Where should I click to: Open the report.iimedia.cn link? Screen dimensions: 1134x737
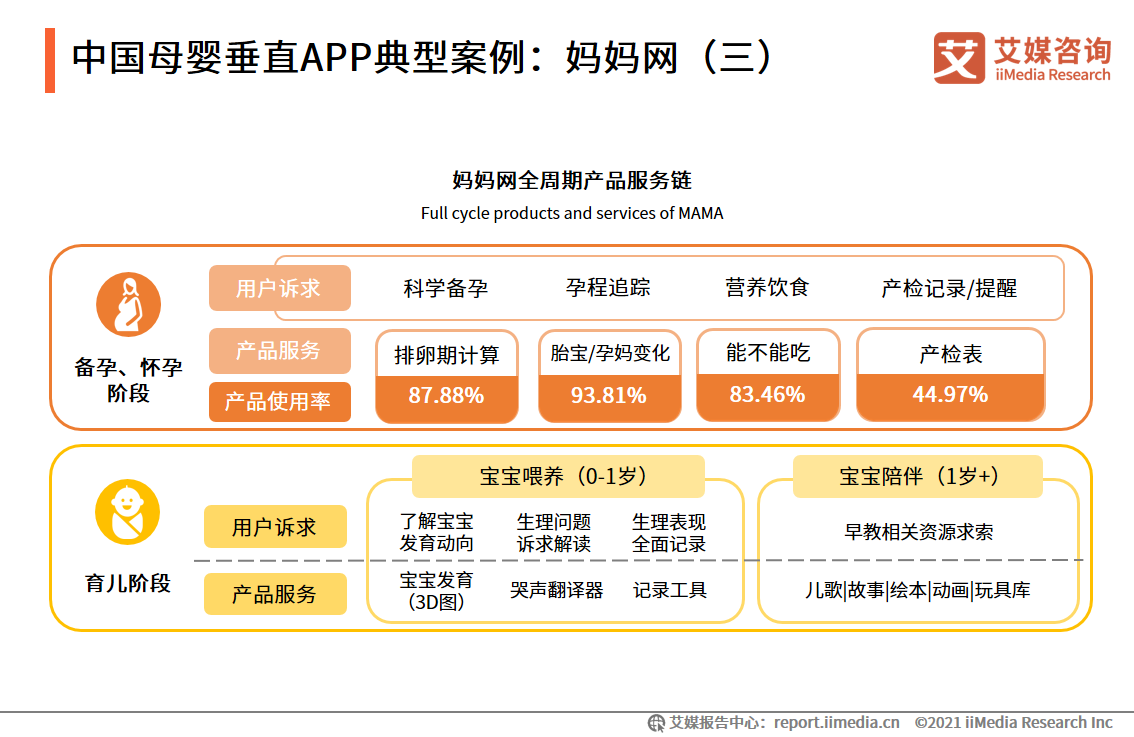[x=837, y=723]
